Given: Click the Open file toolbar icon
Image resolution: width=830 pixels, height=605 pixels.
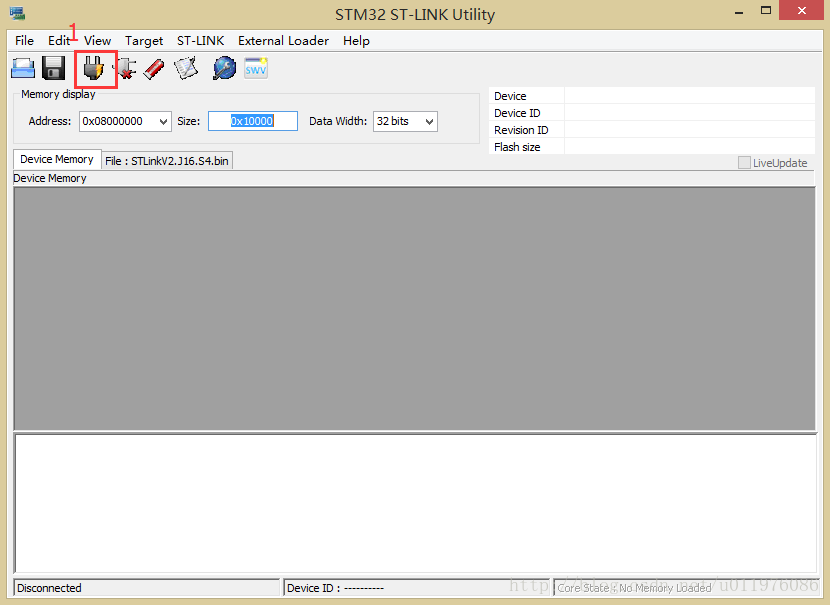Looking at the screenshot, I should 23,68.
